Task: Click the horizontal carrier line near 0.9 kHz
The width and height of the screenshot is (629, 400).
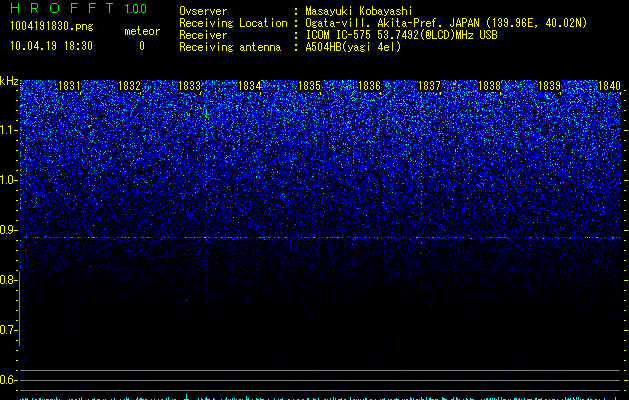Action: click(320, 238)
